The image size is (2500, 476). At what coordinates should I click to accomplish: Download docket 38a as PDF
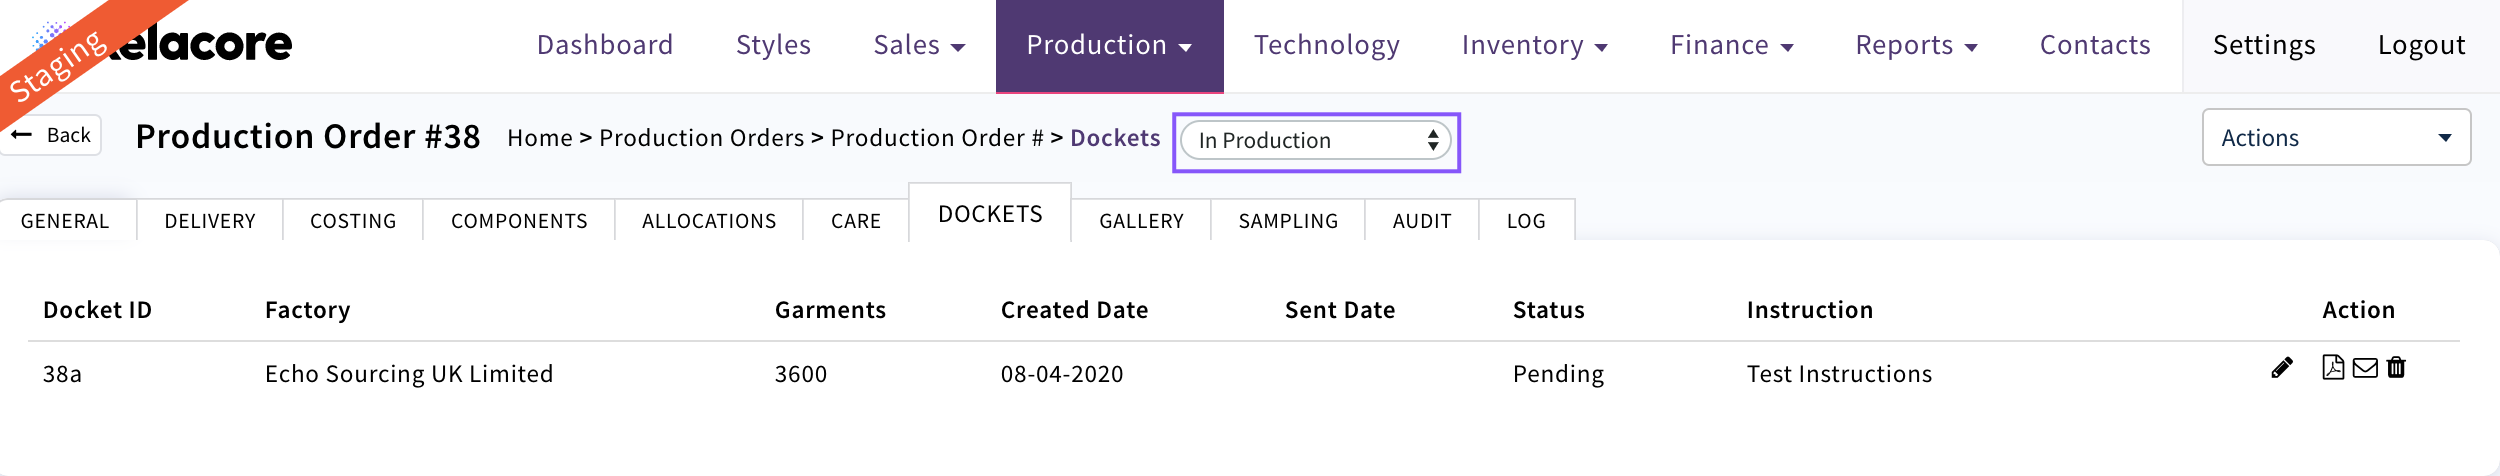click(2332, 368)
